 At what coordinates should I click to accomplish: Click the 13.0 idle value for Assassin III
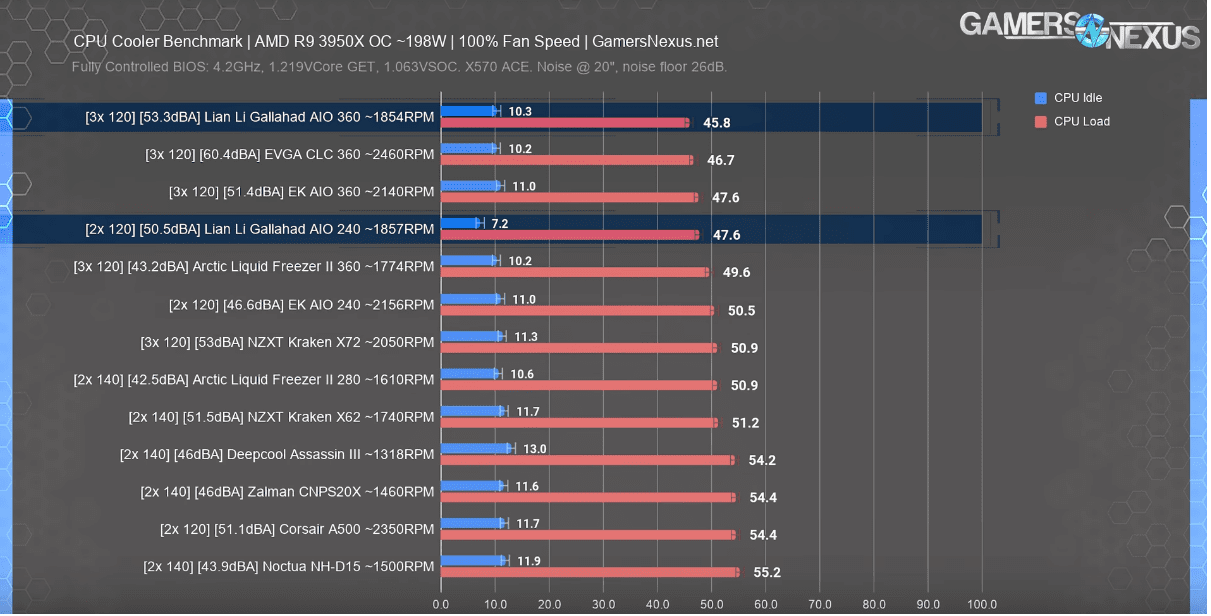(x=535, y=449)
